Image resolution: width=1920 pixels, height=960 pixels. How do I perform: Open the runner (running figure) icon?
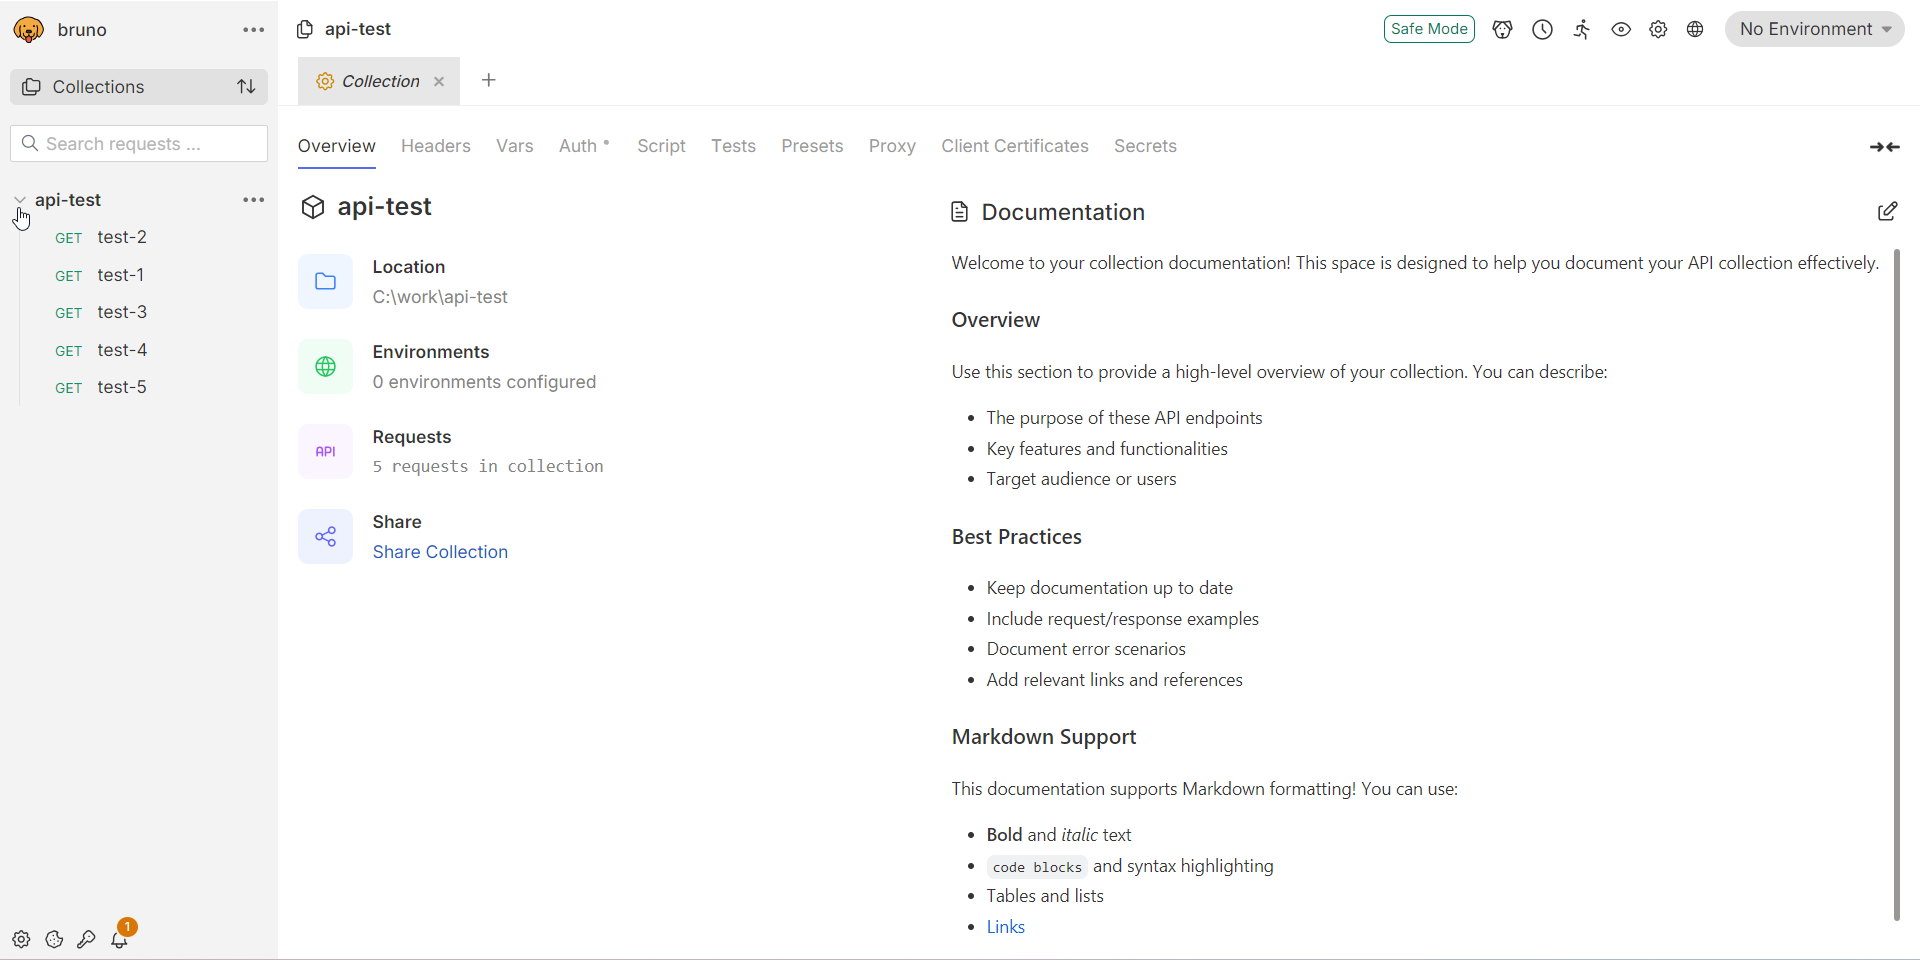pyautogui.click(x=1581, y=30)
